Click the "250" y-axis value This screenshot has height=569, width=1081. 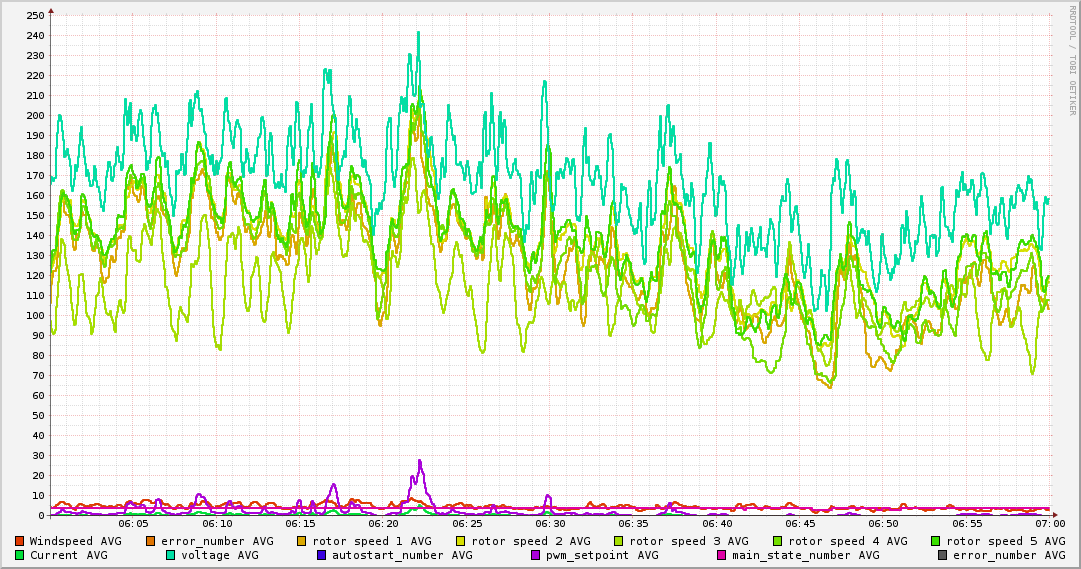pos(36,15)
